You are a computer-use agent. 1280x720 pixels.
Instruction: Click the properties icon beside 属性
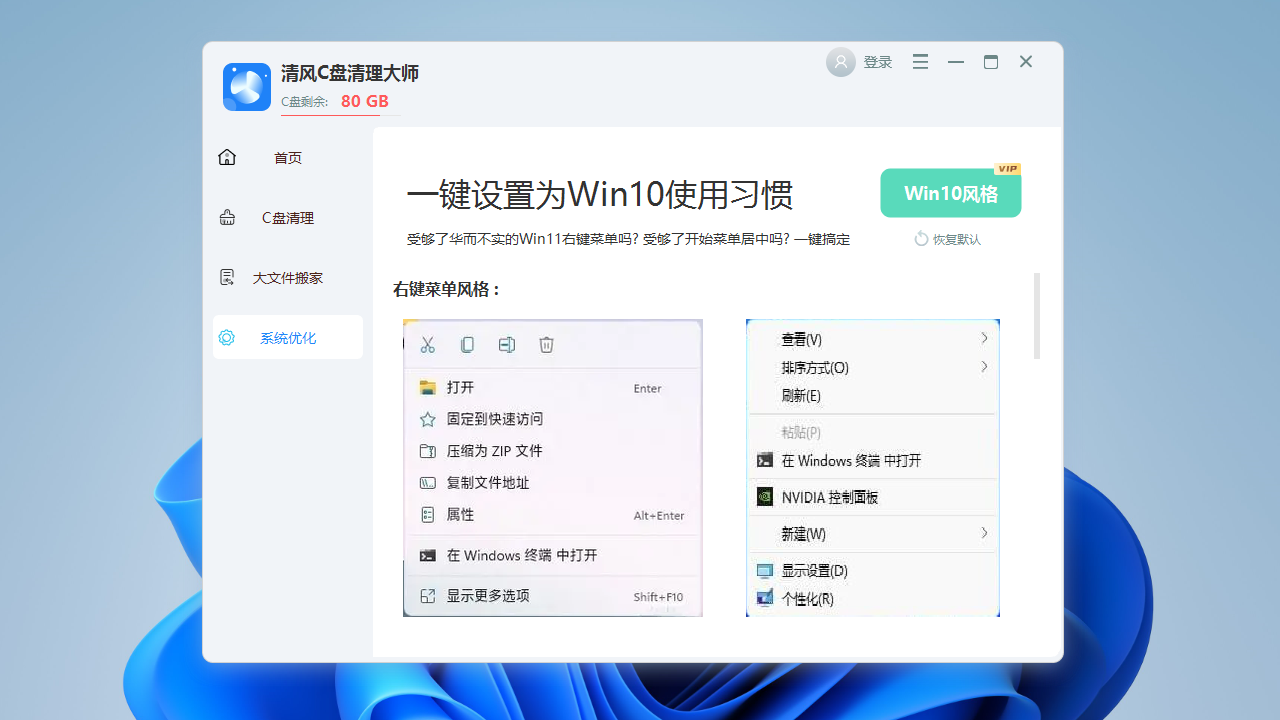428,515
